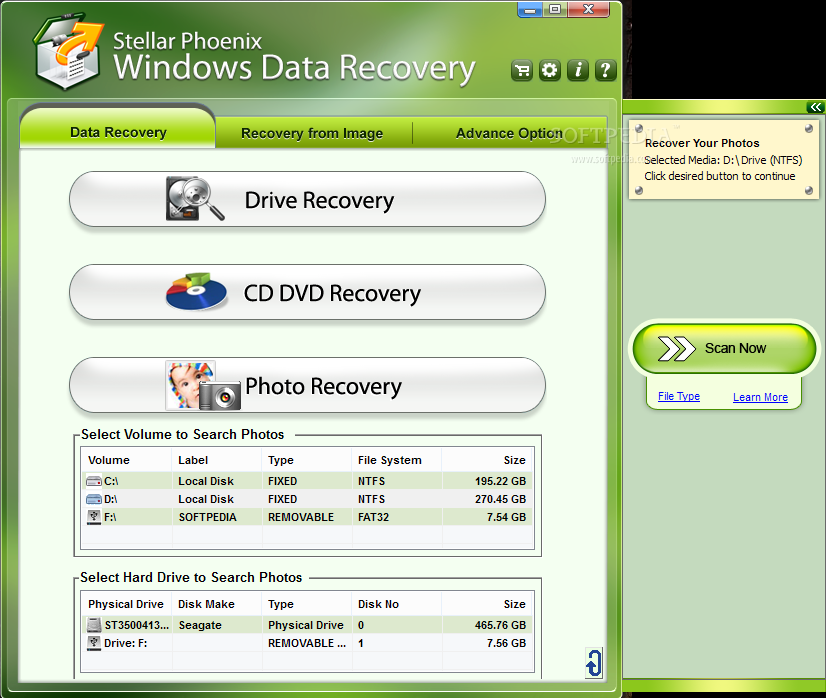Click the F:\ USB drive icon
The image size is (826, 698).
tap(94, 517)
